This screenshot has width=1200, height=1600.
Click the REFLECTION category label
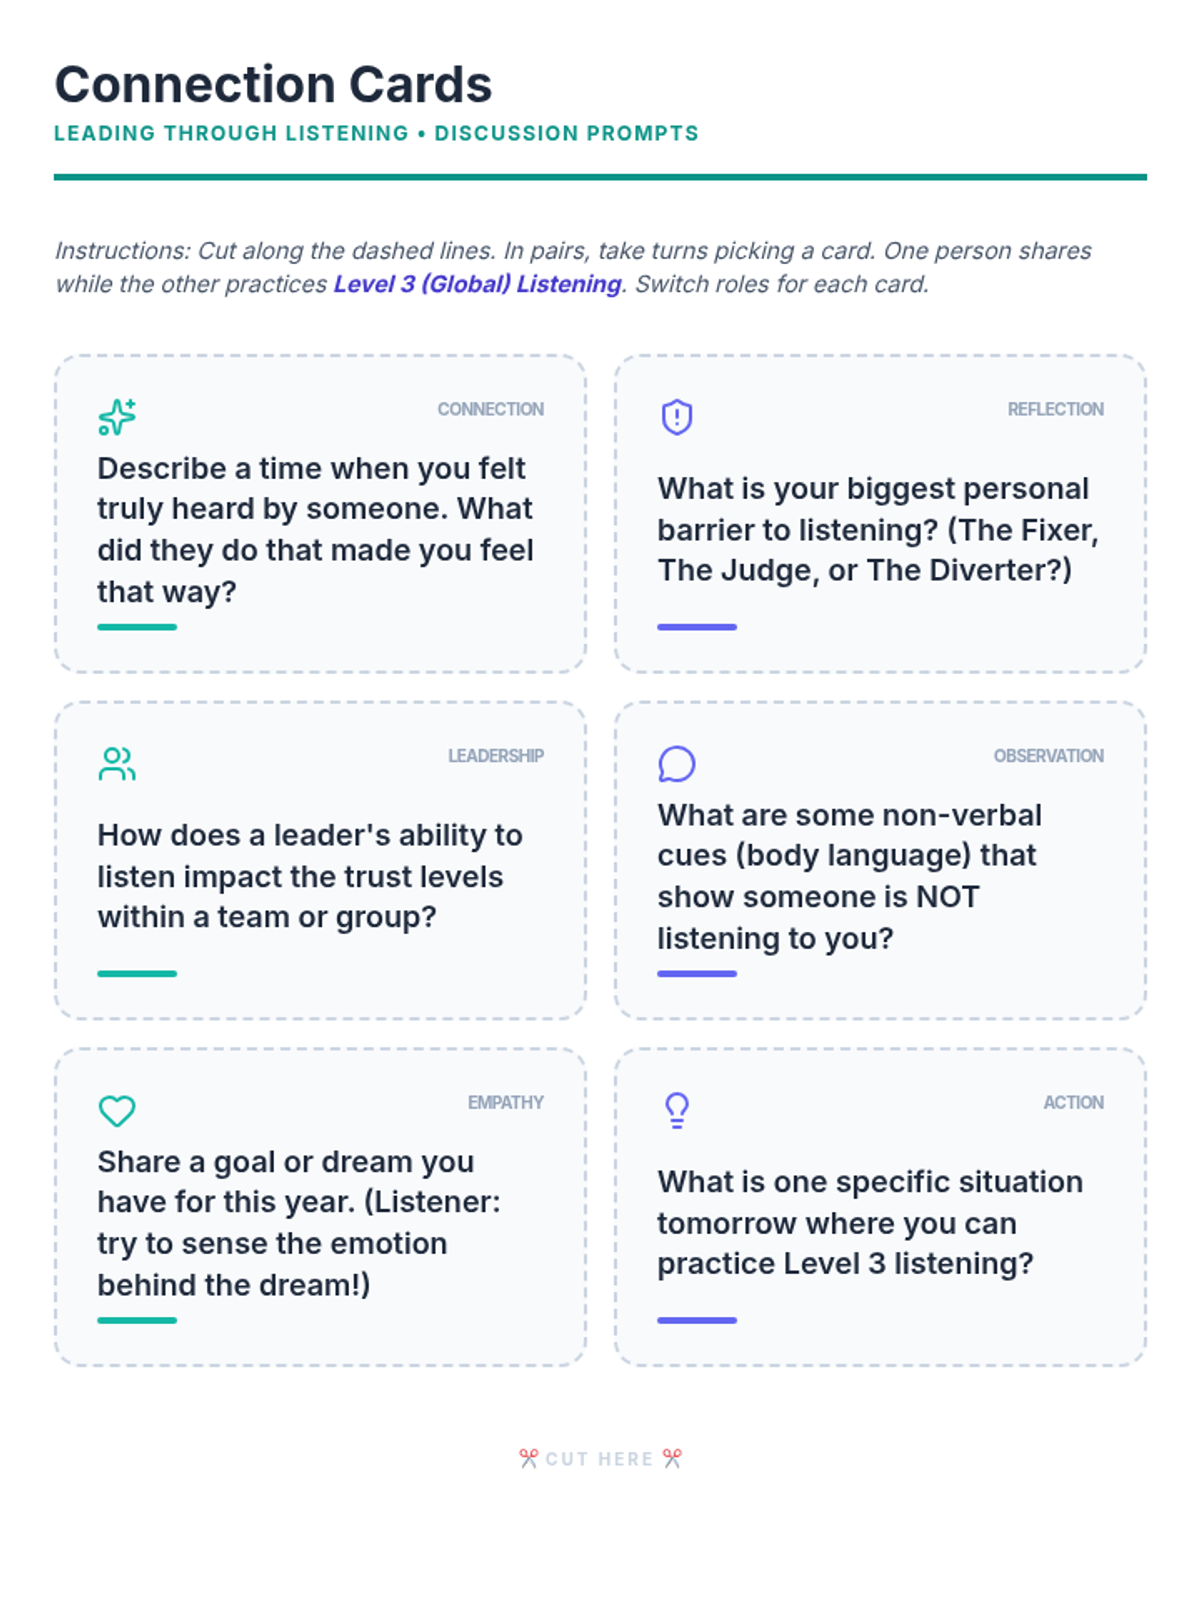click(1055, 409)
